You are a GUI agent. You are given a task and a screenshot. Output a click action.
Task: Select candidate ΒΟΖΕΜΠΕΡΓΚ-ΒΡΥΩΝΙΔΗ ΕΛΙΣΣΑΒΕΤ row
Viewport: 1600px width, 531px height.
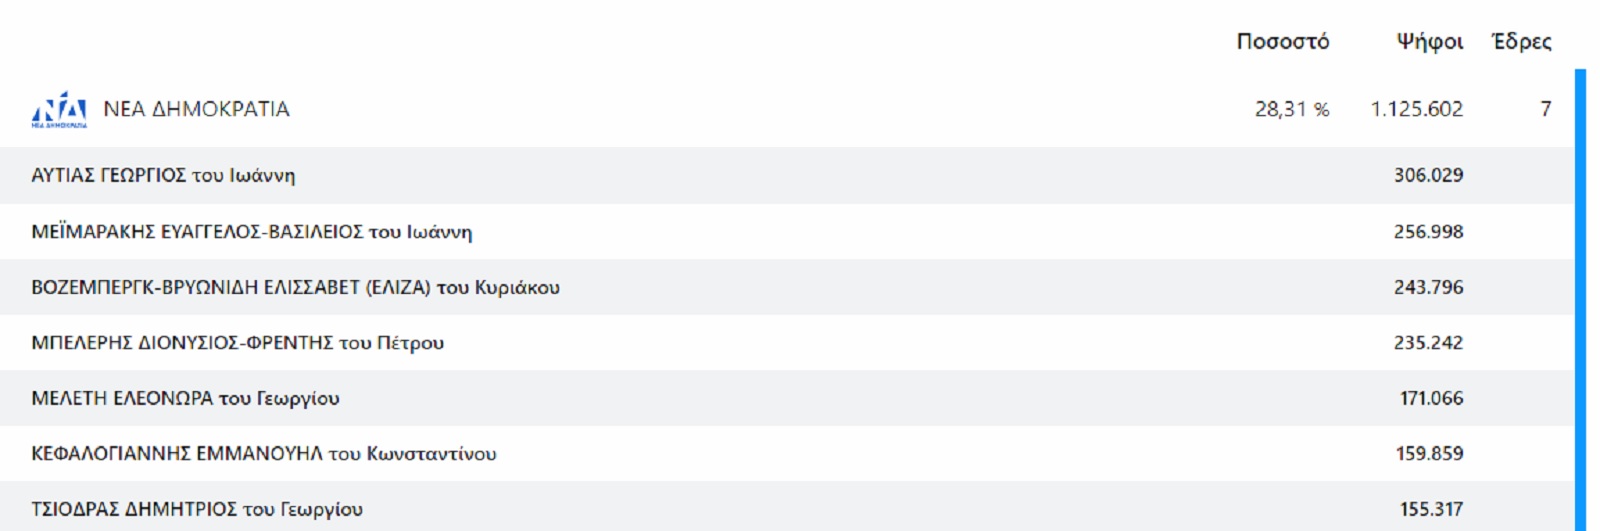787,288
